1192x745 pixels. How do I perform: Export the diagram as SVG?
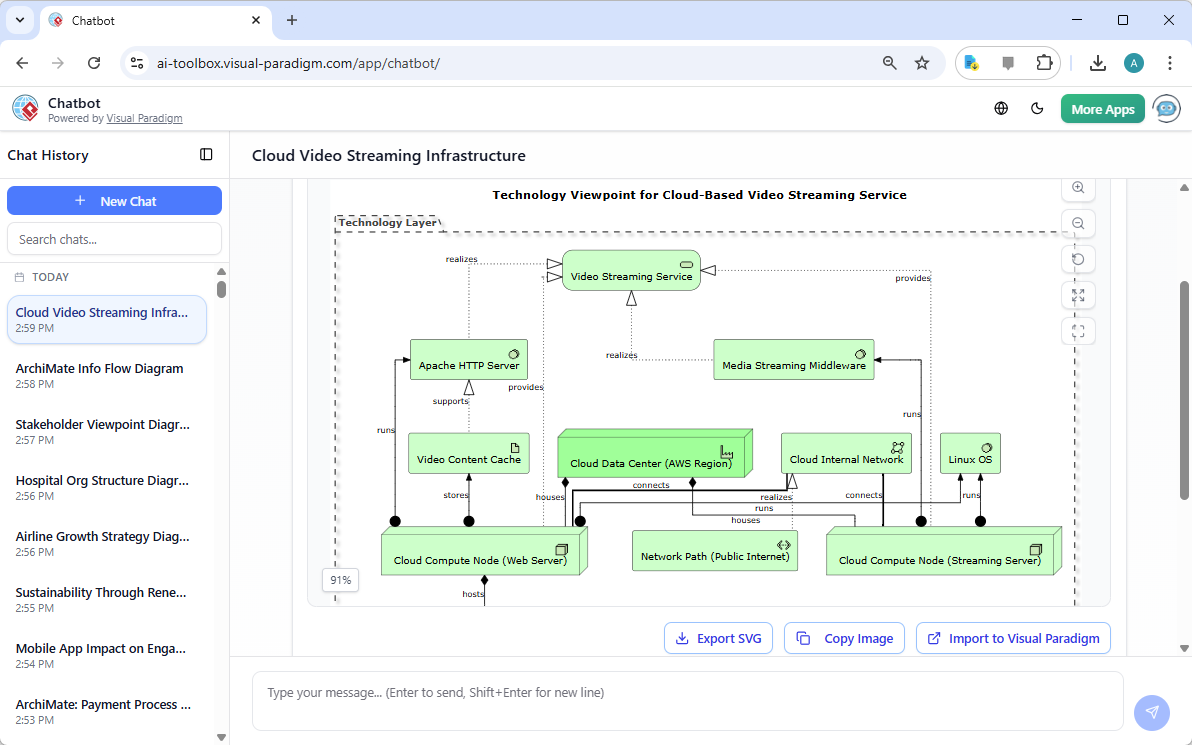point(718,637)
